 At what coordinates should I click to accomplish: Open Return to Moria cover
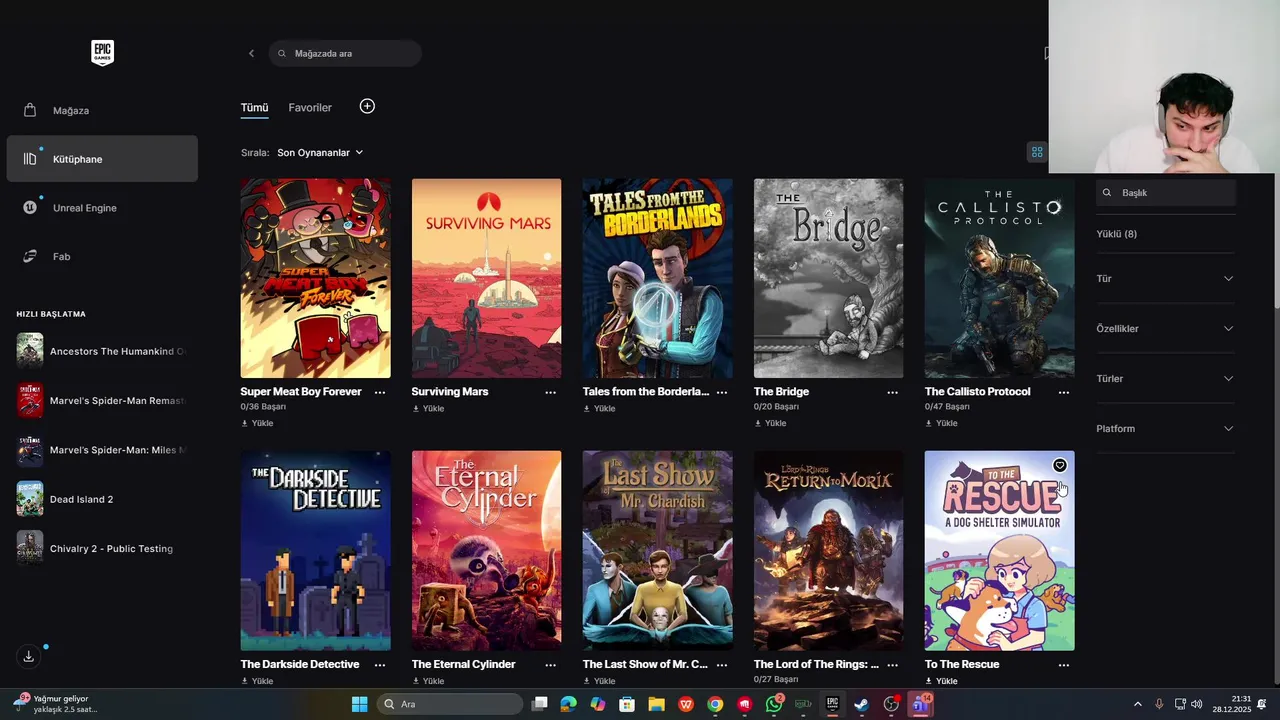828,550
